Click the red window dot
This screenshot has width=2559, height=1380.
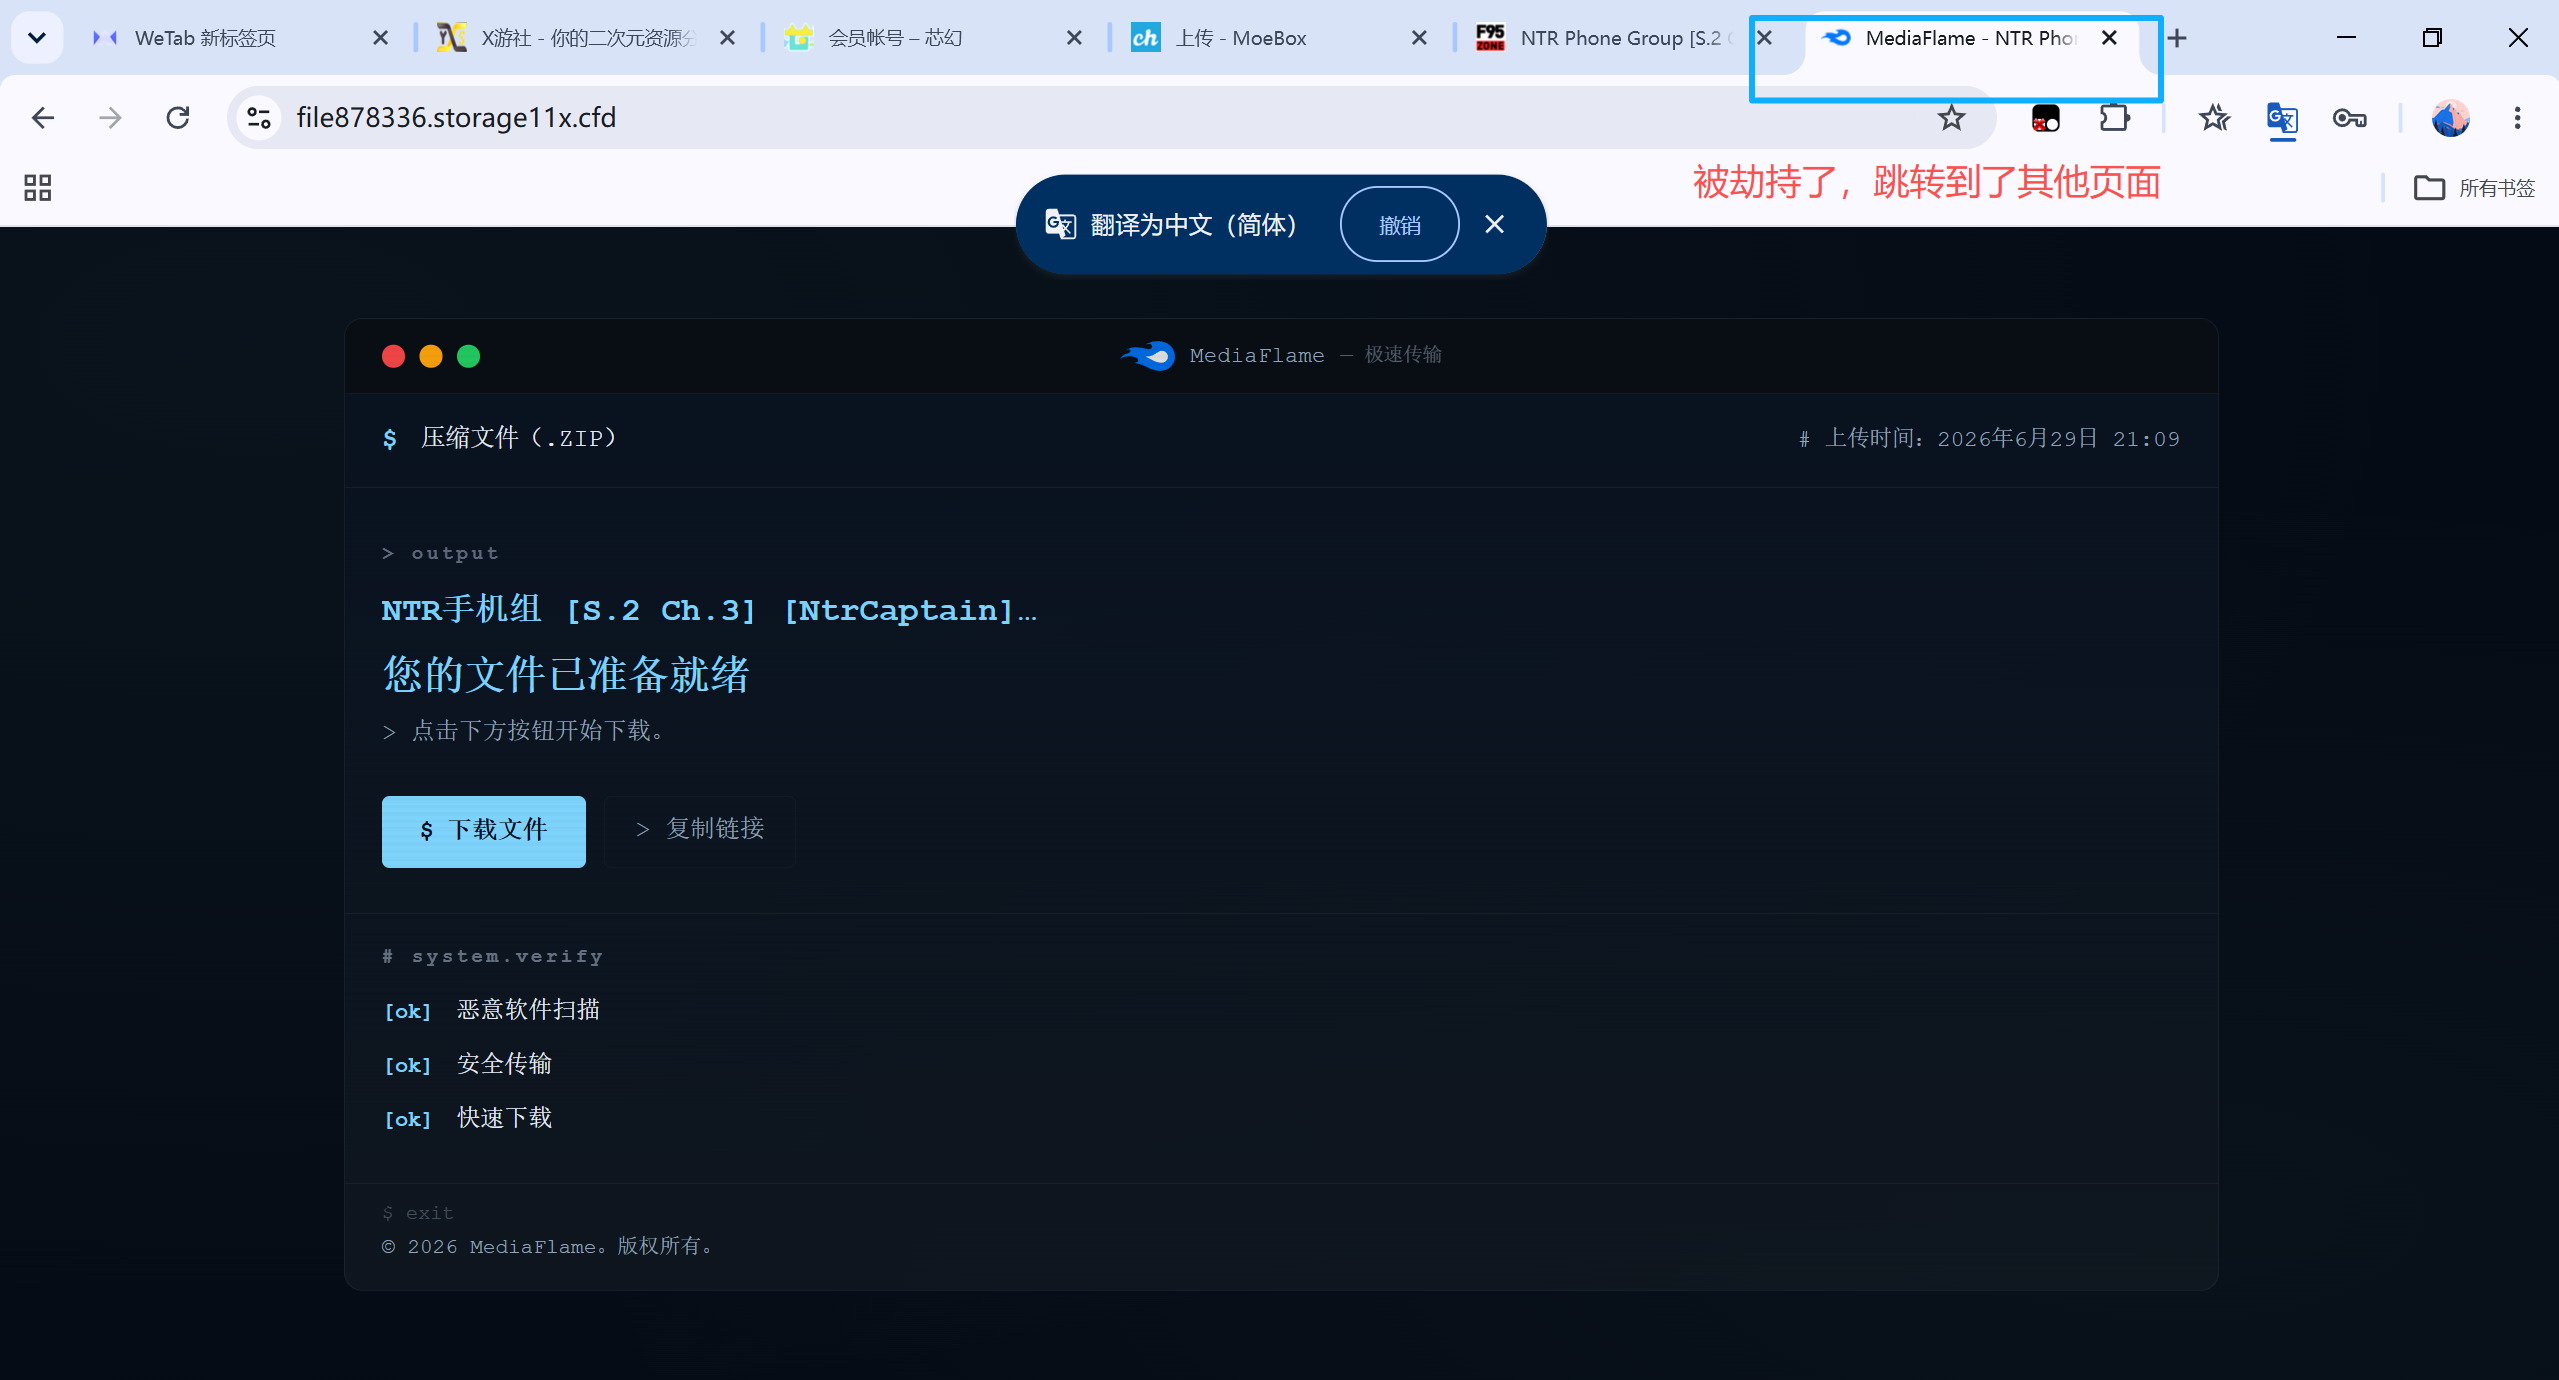point(393,356)
